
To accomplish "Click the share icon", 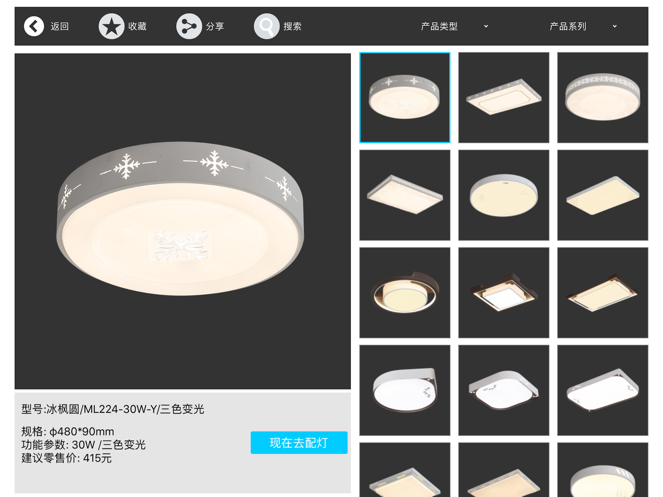I will click(x=189, y=26).
